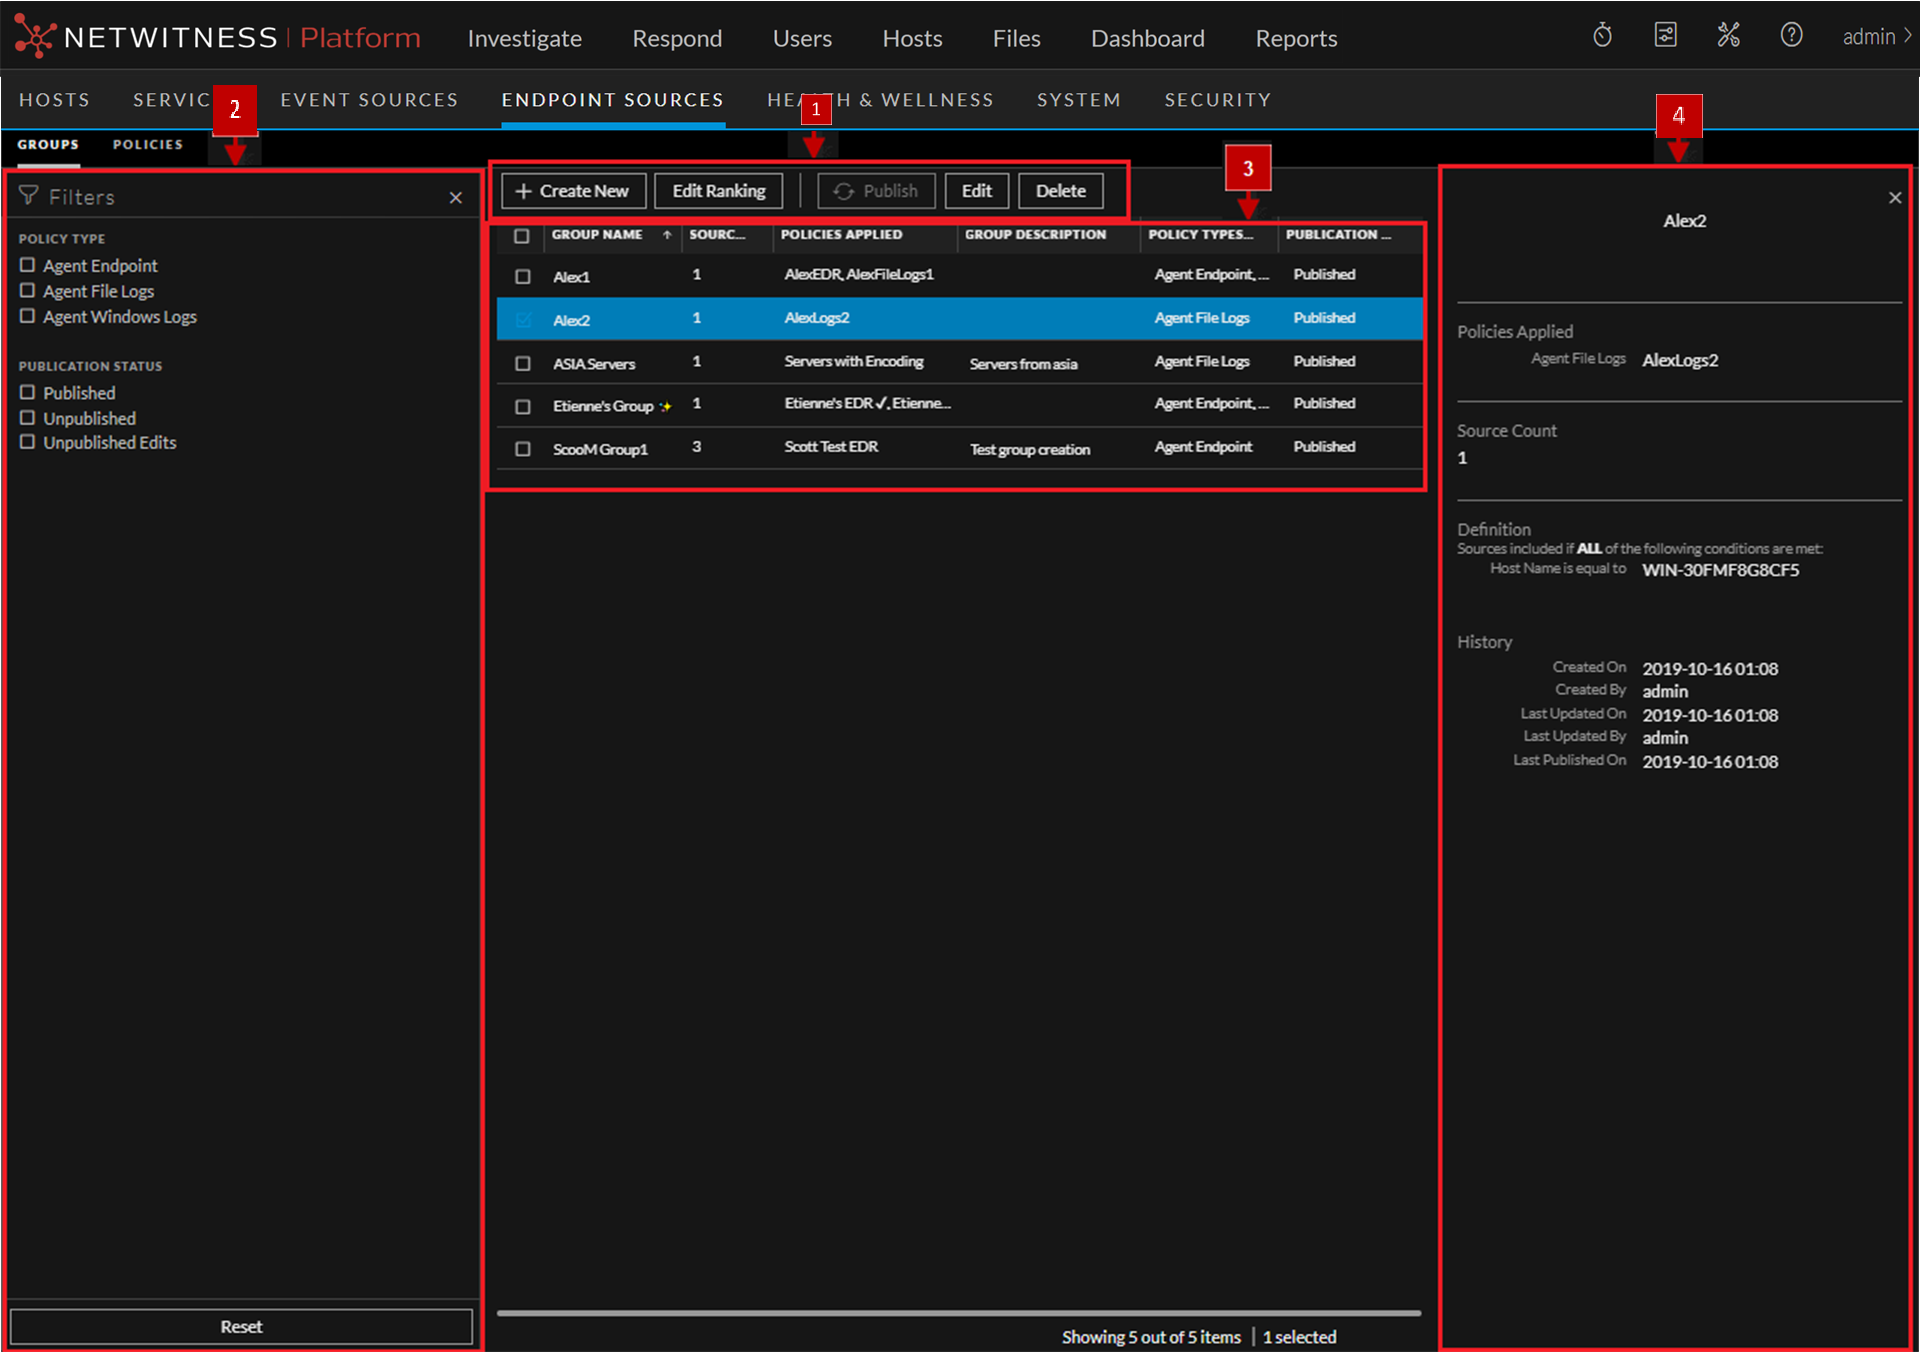Open the admin tools wrench icon

1728,37
